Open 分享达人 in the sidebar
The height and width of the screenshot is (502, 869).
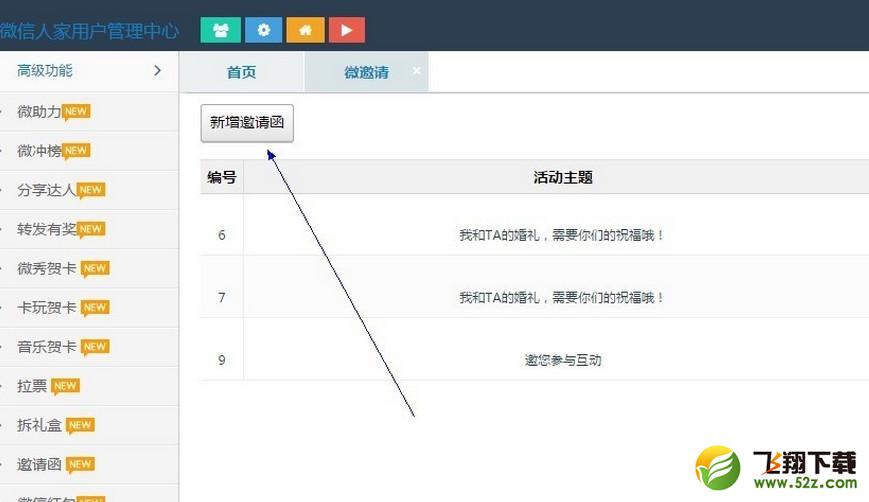46,190
